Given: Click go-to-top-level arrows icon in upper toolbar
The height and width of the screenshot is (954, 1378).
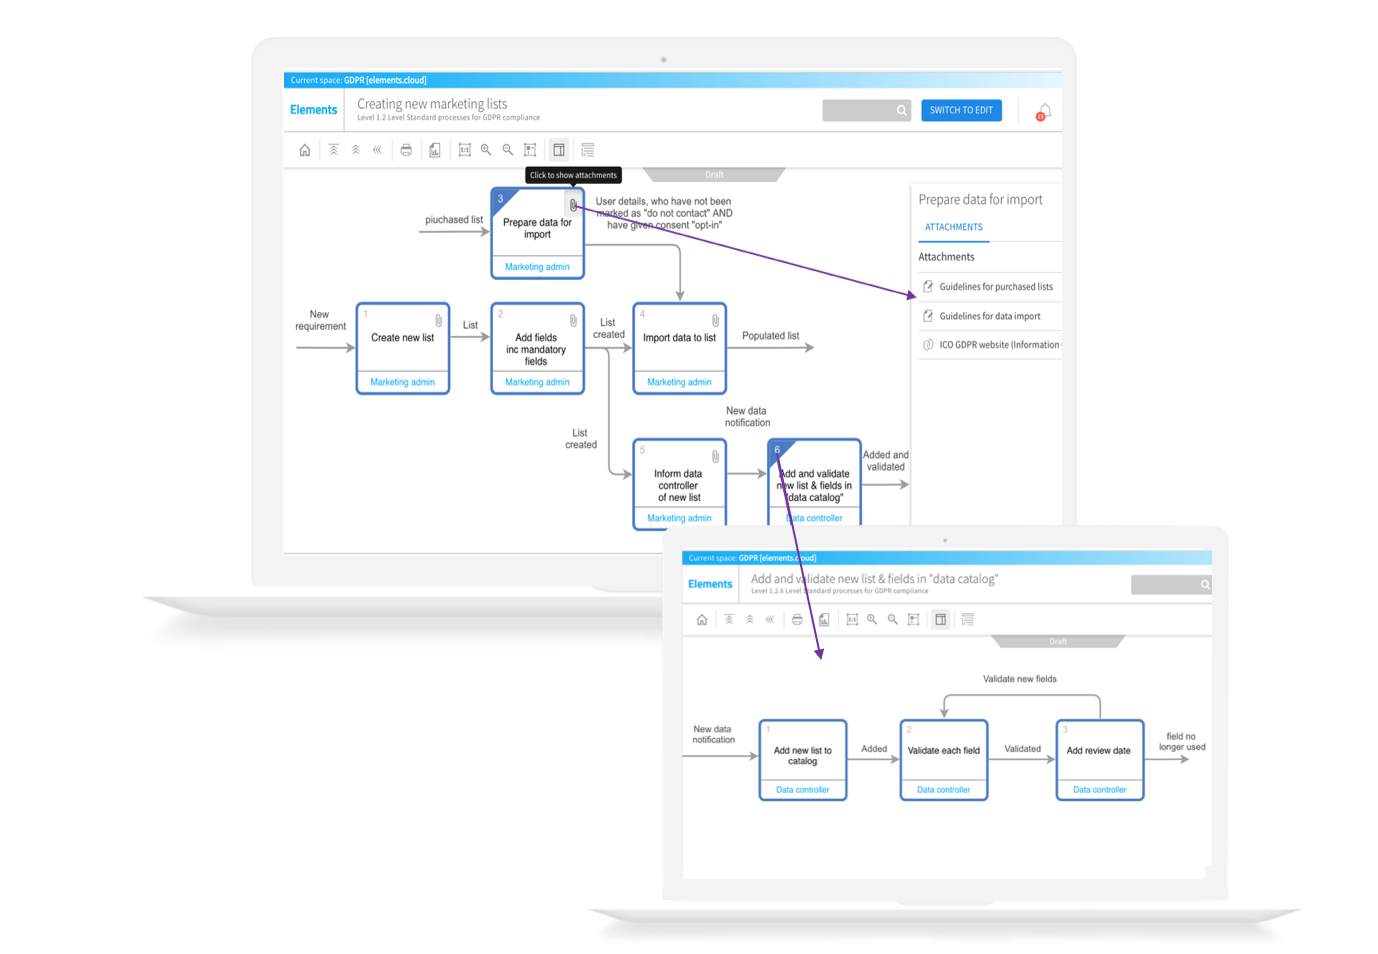Looking at the screenshot, I should [333, 150].
